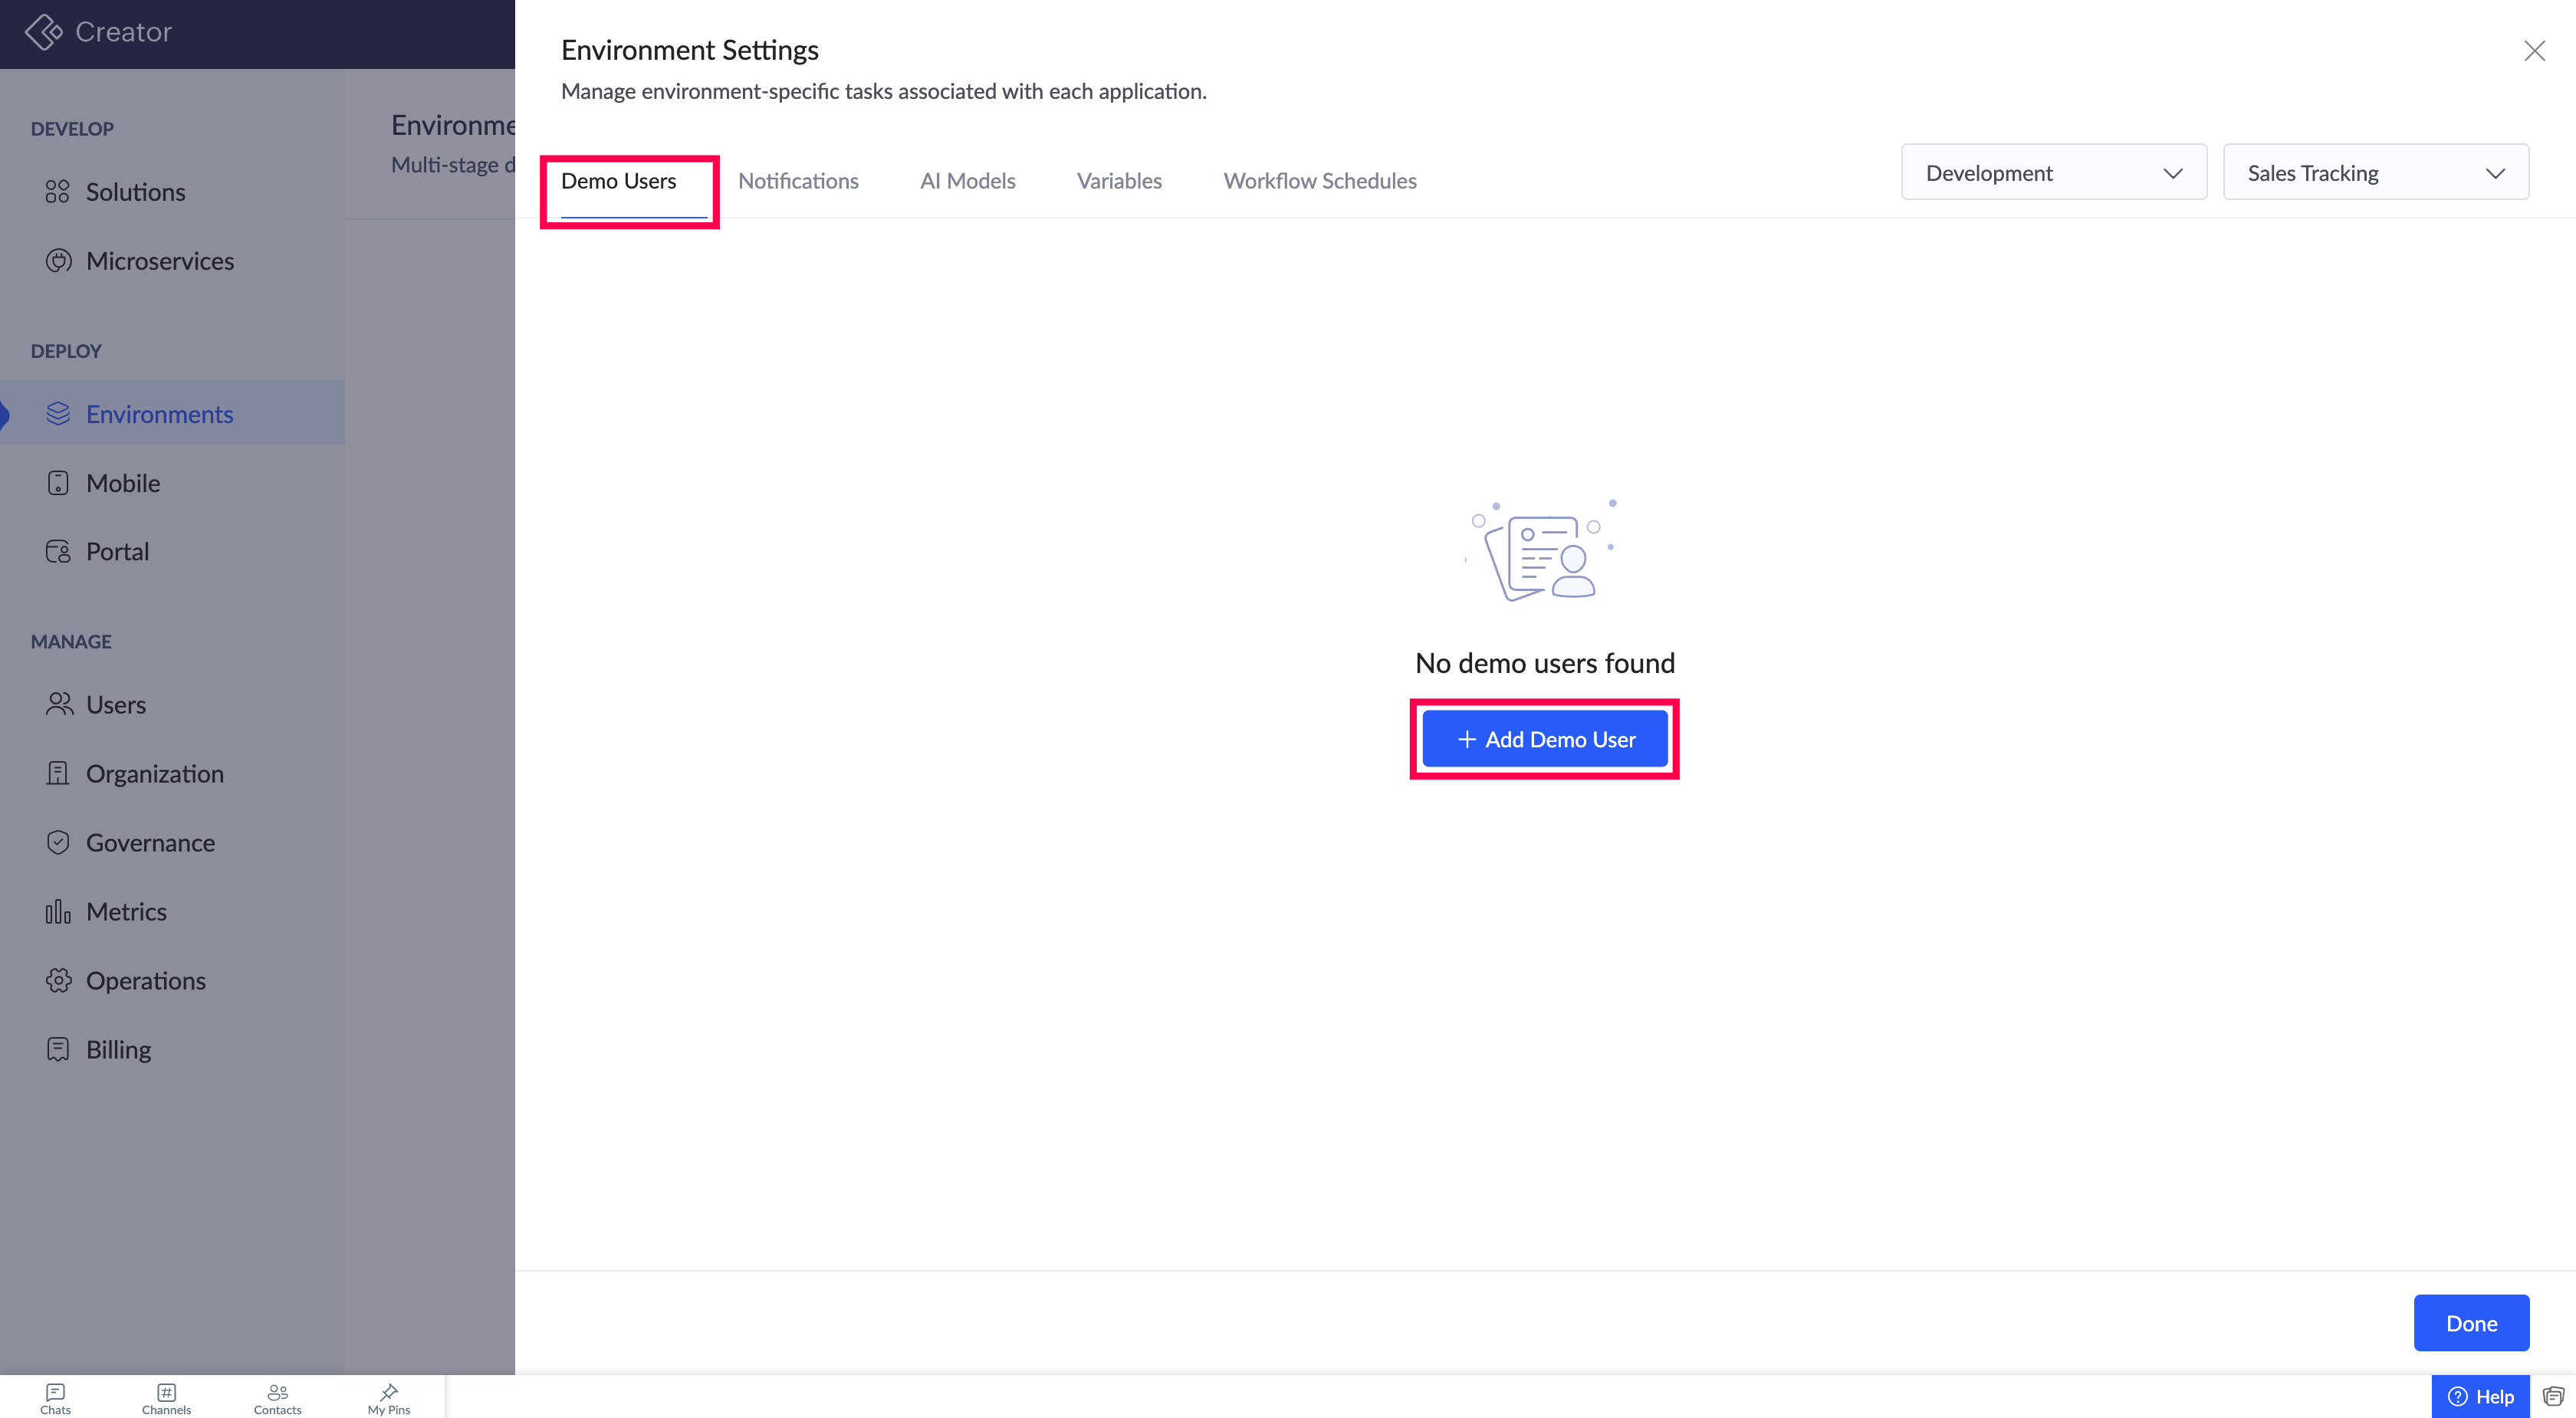Close the Environment Settings panel
The height and width of the screenshot is (1418, 2576).
(x=2534, y=51)
